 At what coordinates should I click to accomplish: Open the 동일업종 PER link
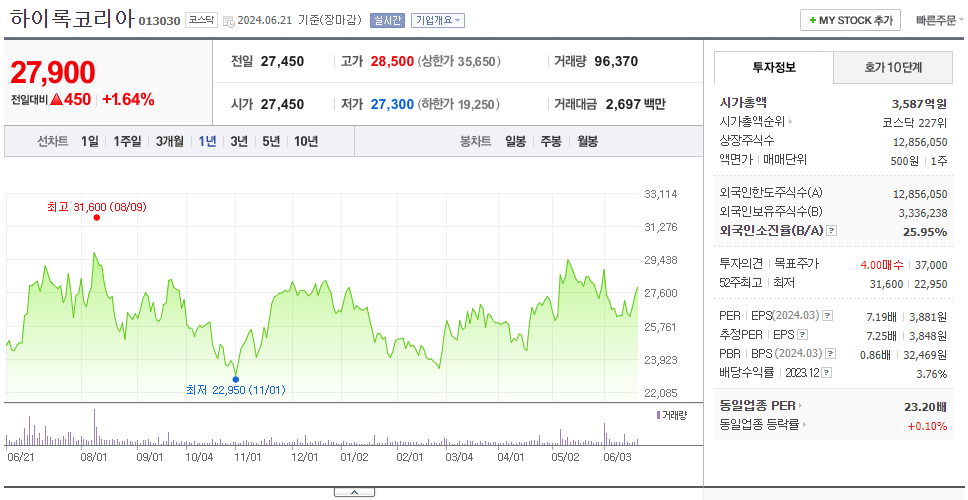point(761,406)
